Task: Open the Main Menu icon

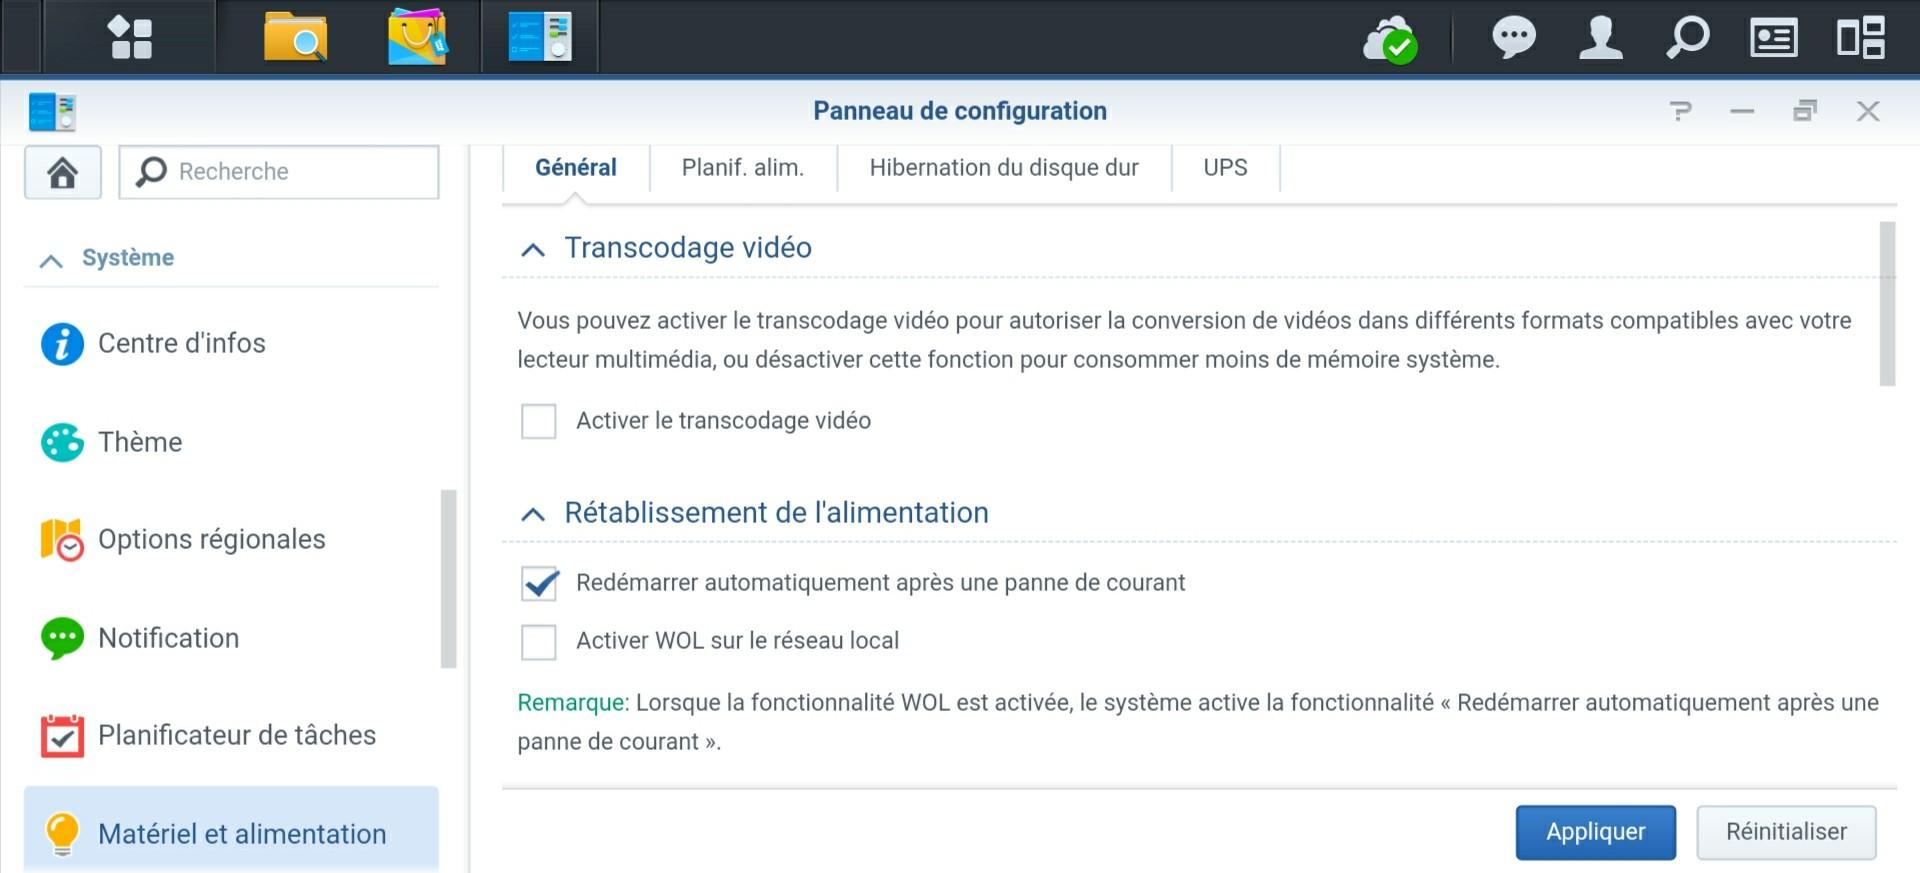Action: point(130,38)
